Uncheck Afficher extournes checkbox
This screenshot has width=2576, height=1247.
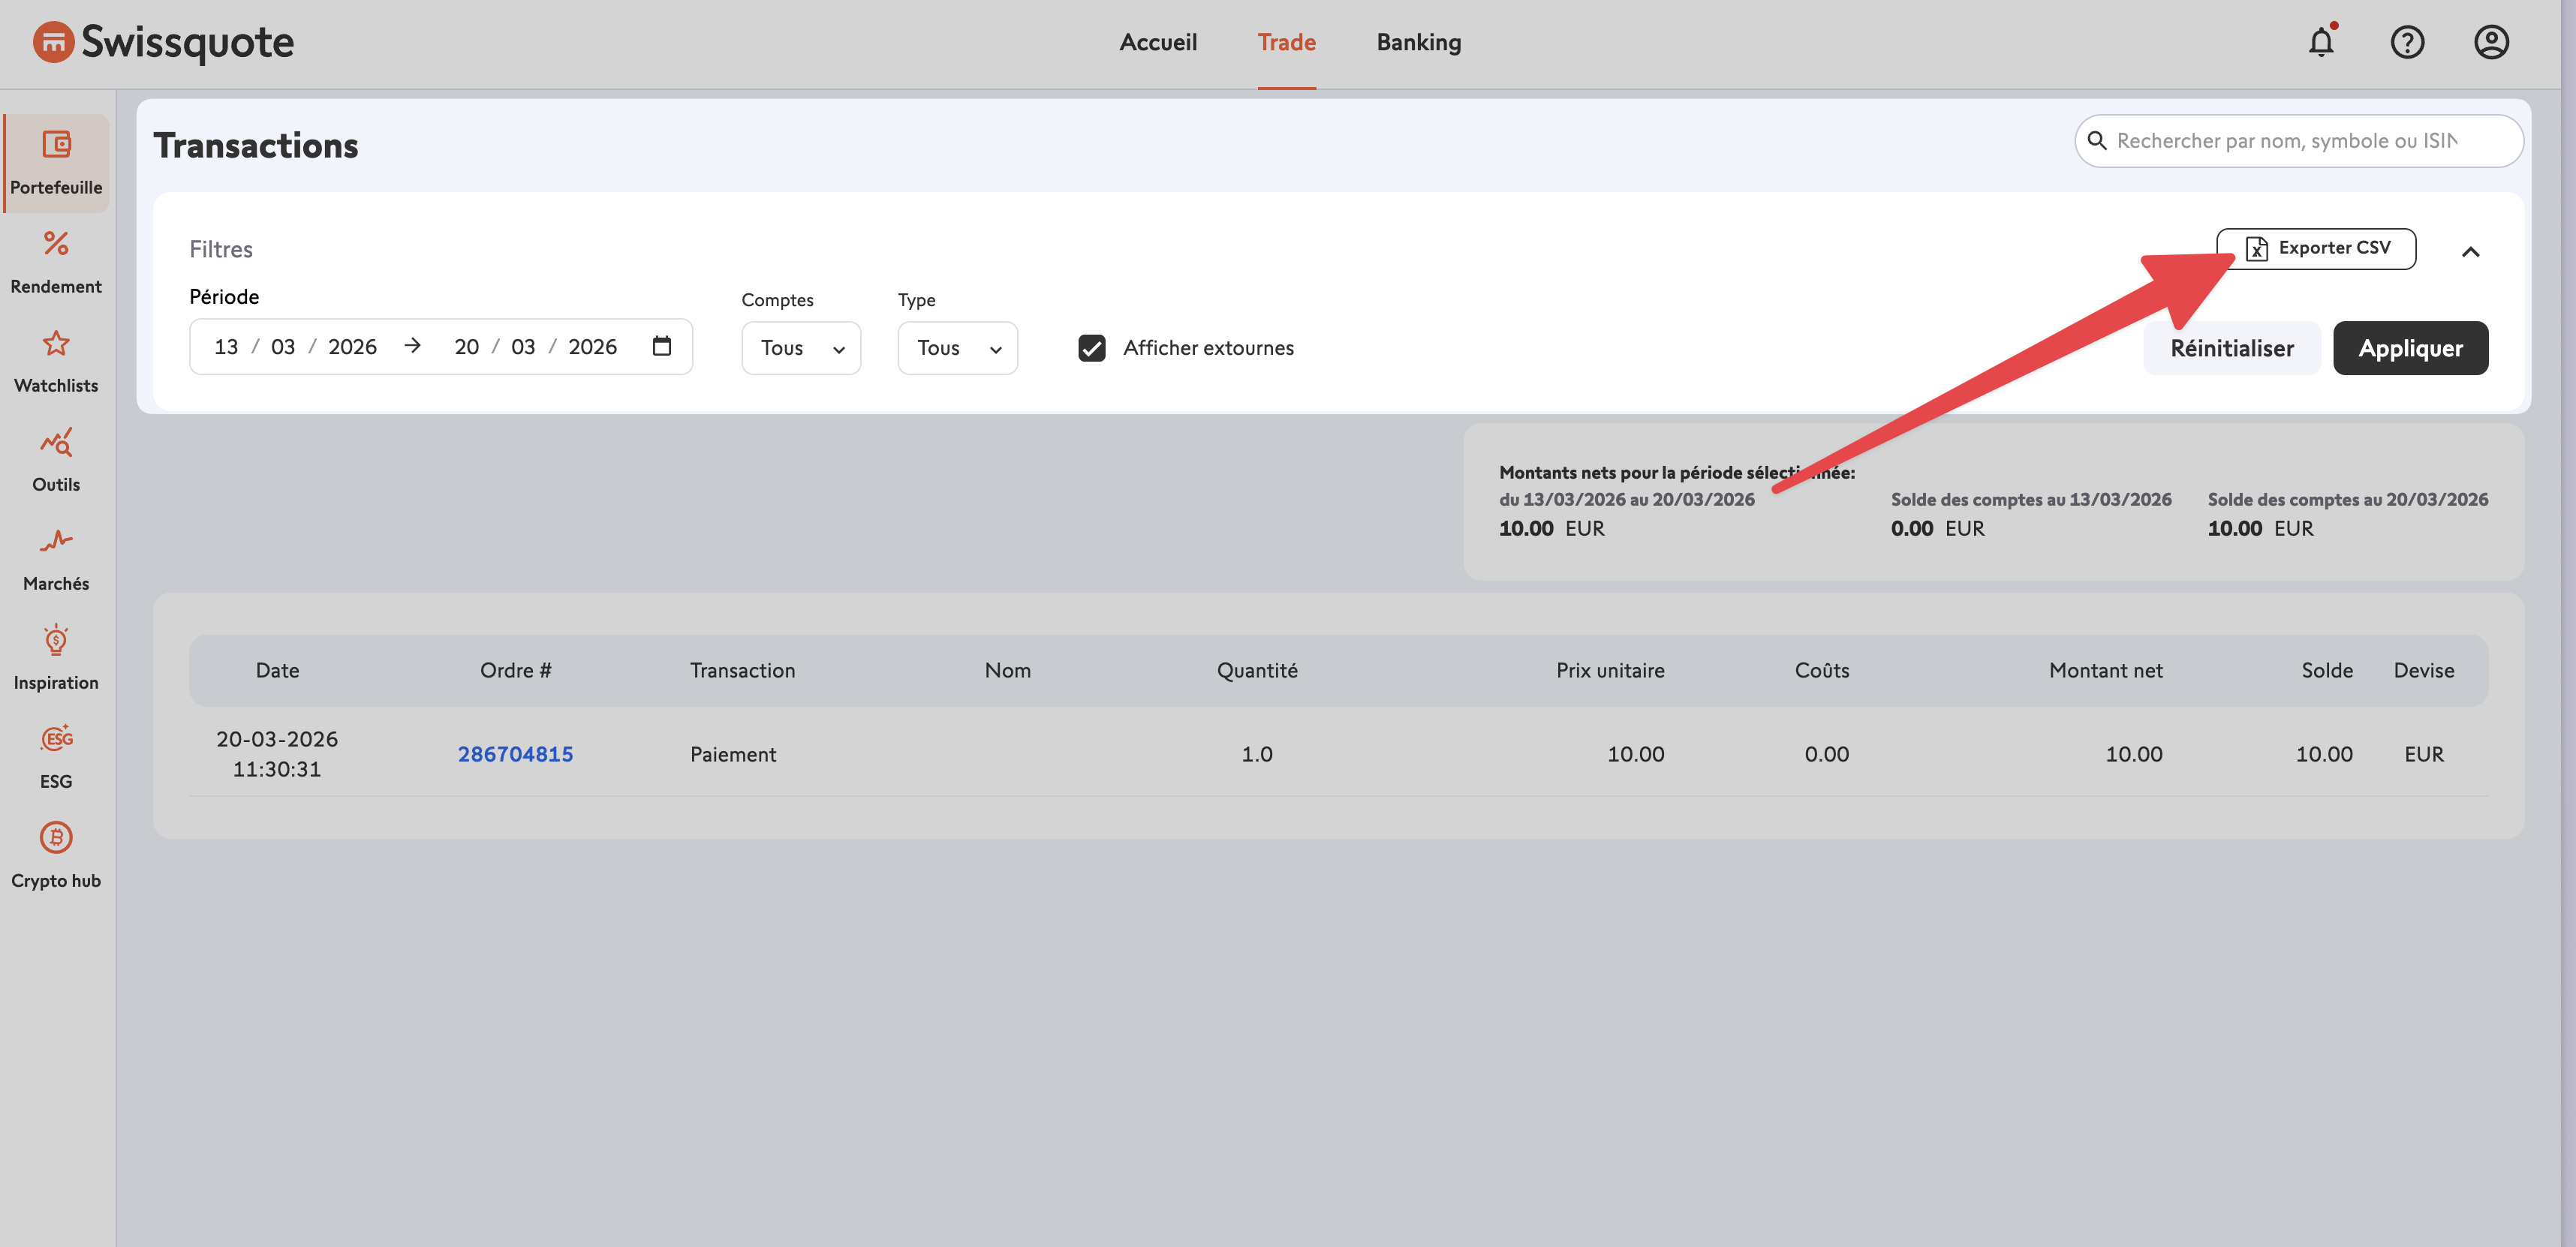[1091, 348]
